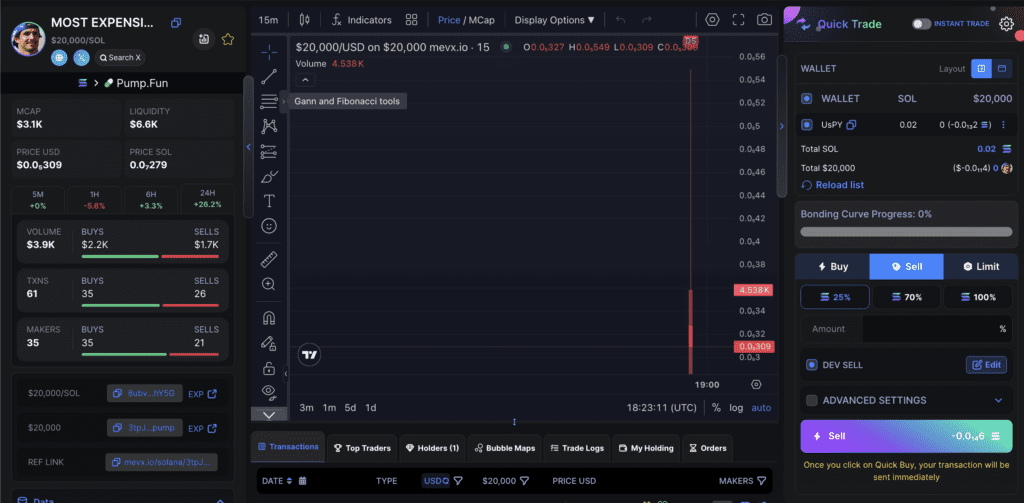Click the Reload list link
Image resolution: width=1024 pixels, height=503 pixels.
coord(833,185)
